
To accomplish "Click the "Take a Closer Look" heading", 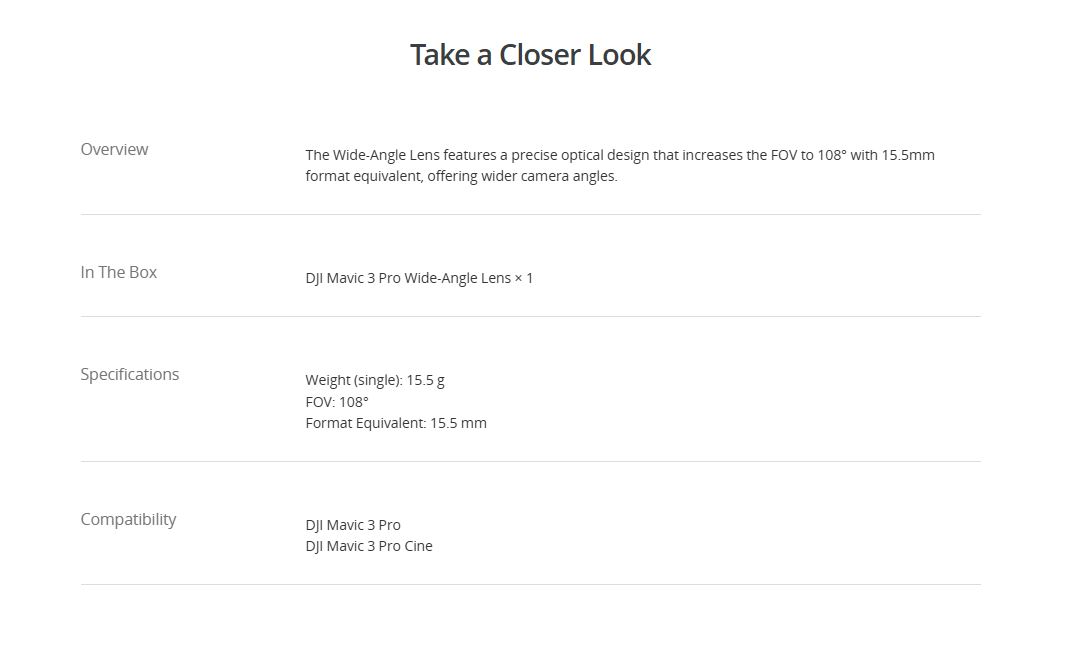I will [530, 54].
